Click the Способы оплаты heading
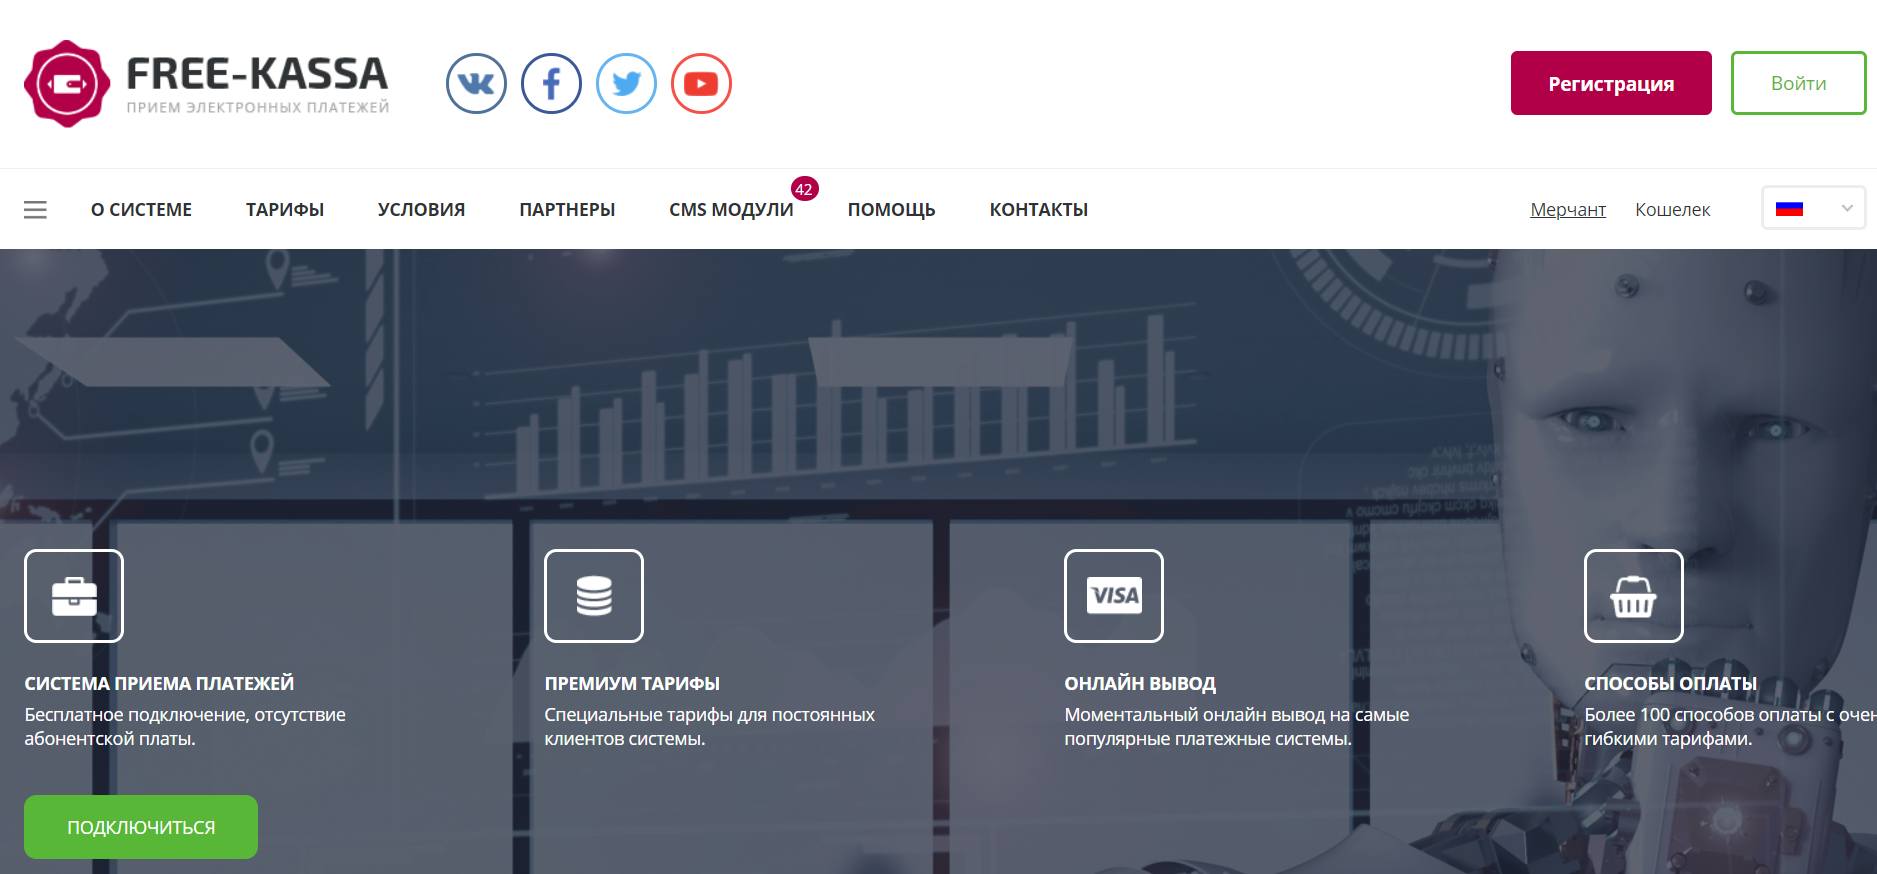The width and height of the screenshot is (1877, 874). [x=1670, y=684]
